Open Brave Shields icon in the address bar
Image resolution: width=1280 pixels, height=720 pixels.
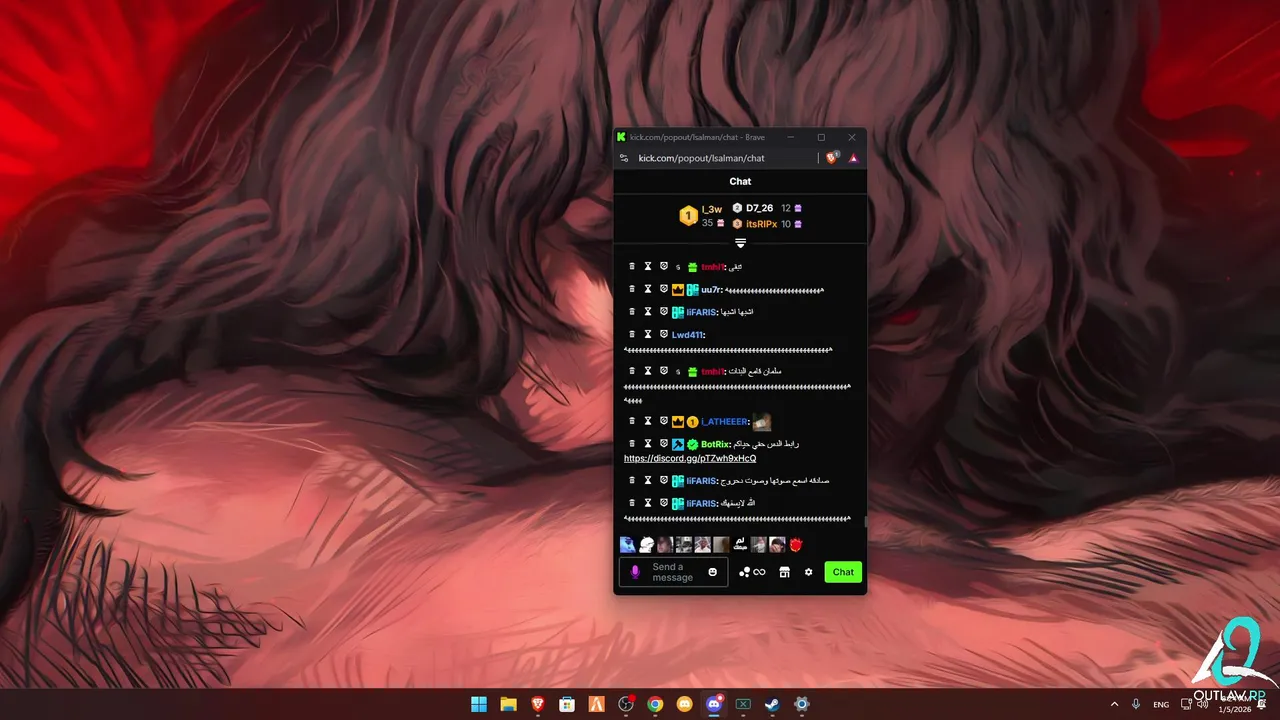(832, 158)
